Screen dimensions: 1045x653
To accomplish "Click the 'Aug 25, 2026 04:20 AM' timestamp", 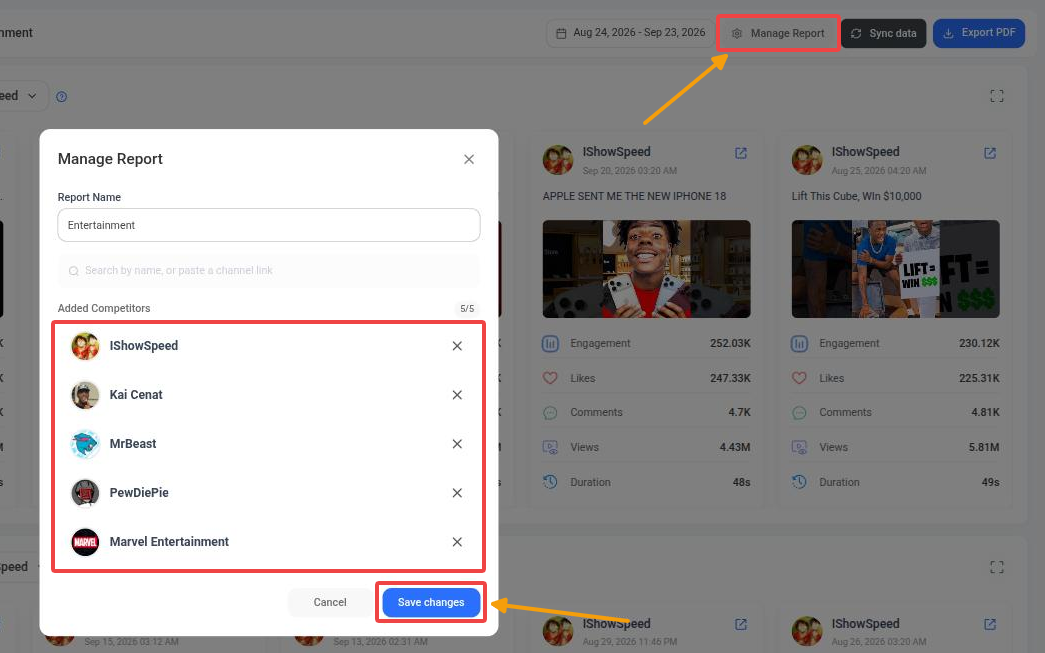I will pos(879,171).
